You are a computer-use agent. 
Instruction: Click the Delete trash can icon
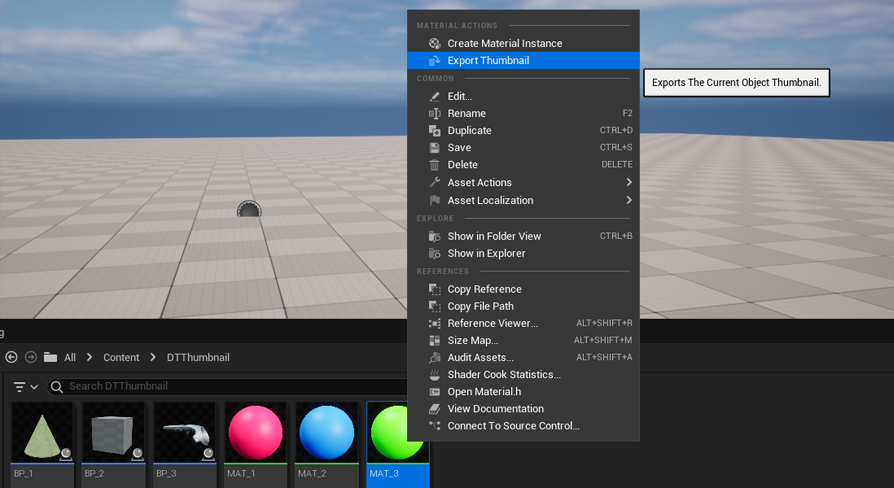[434, 165]
